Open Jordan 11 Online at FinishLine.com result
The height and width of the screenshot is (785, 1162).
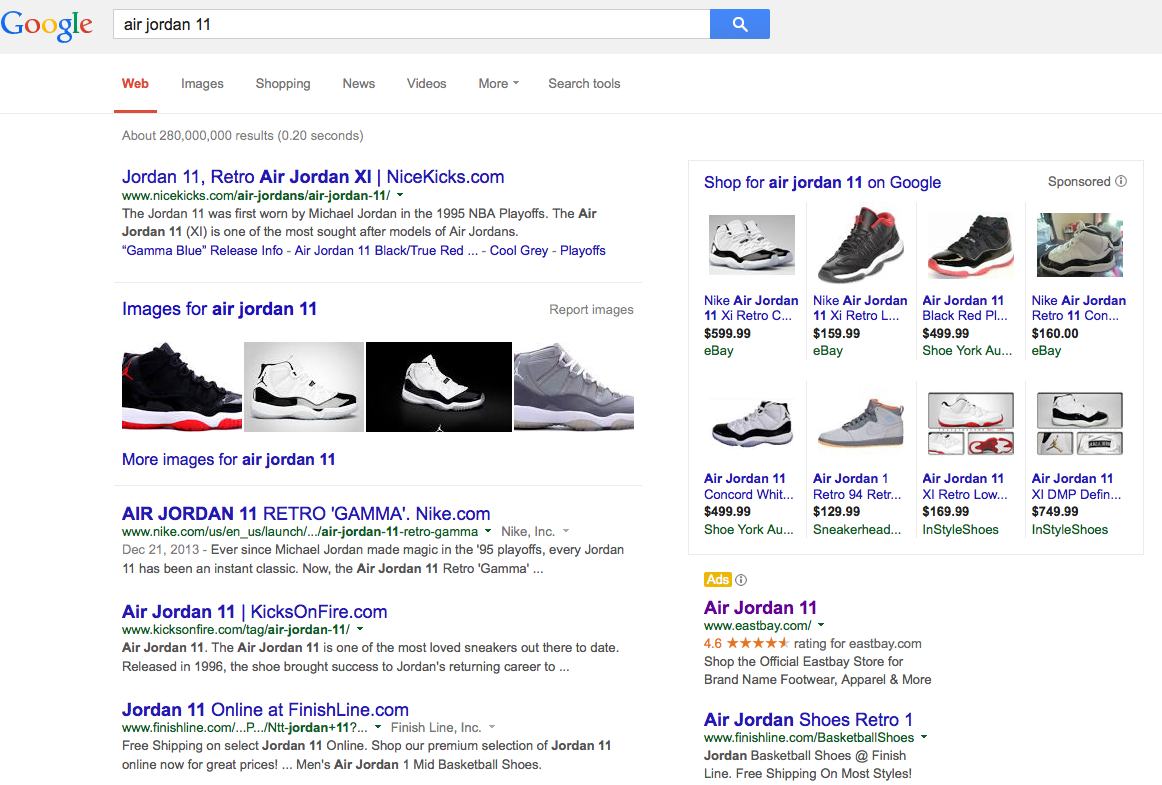pyautogui.click(x=265, y=709)
